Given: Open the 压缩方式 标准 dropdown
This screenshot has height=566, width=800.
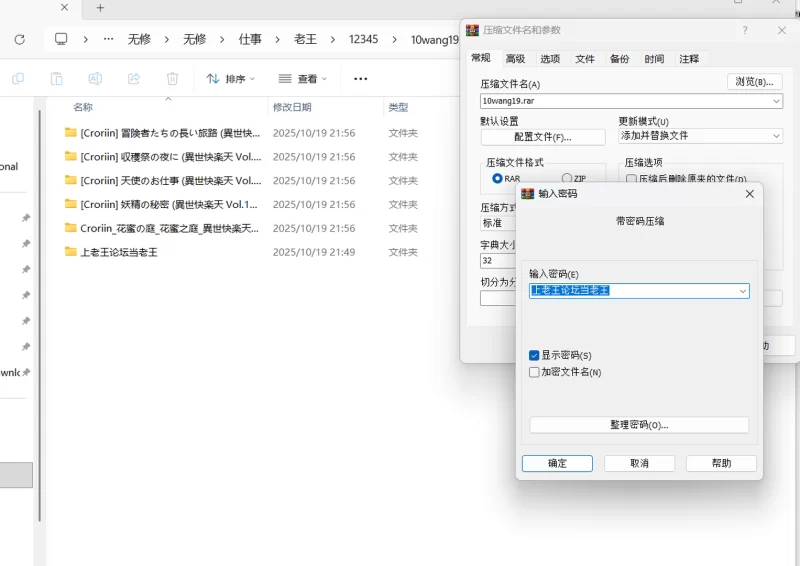Looking at the screenshot, I should [498, 223].
